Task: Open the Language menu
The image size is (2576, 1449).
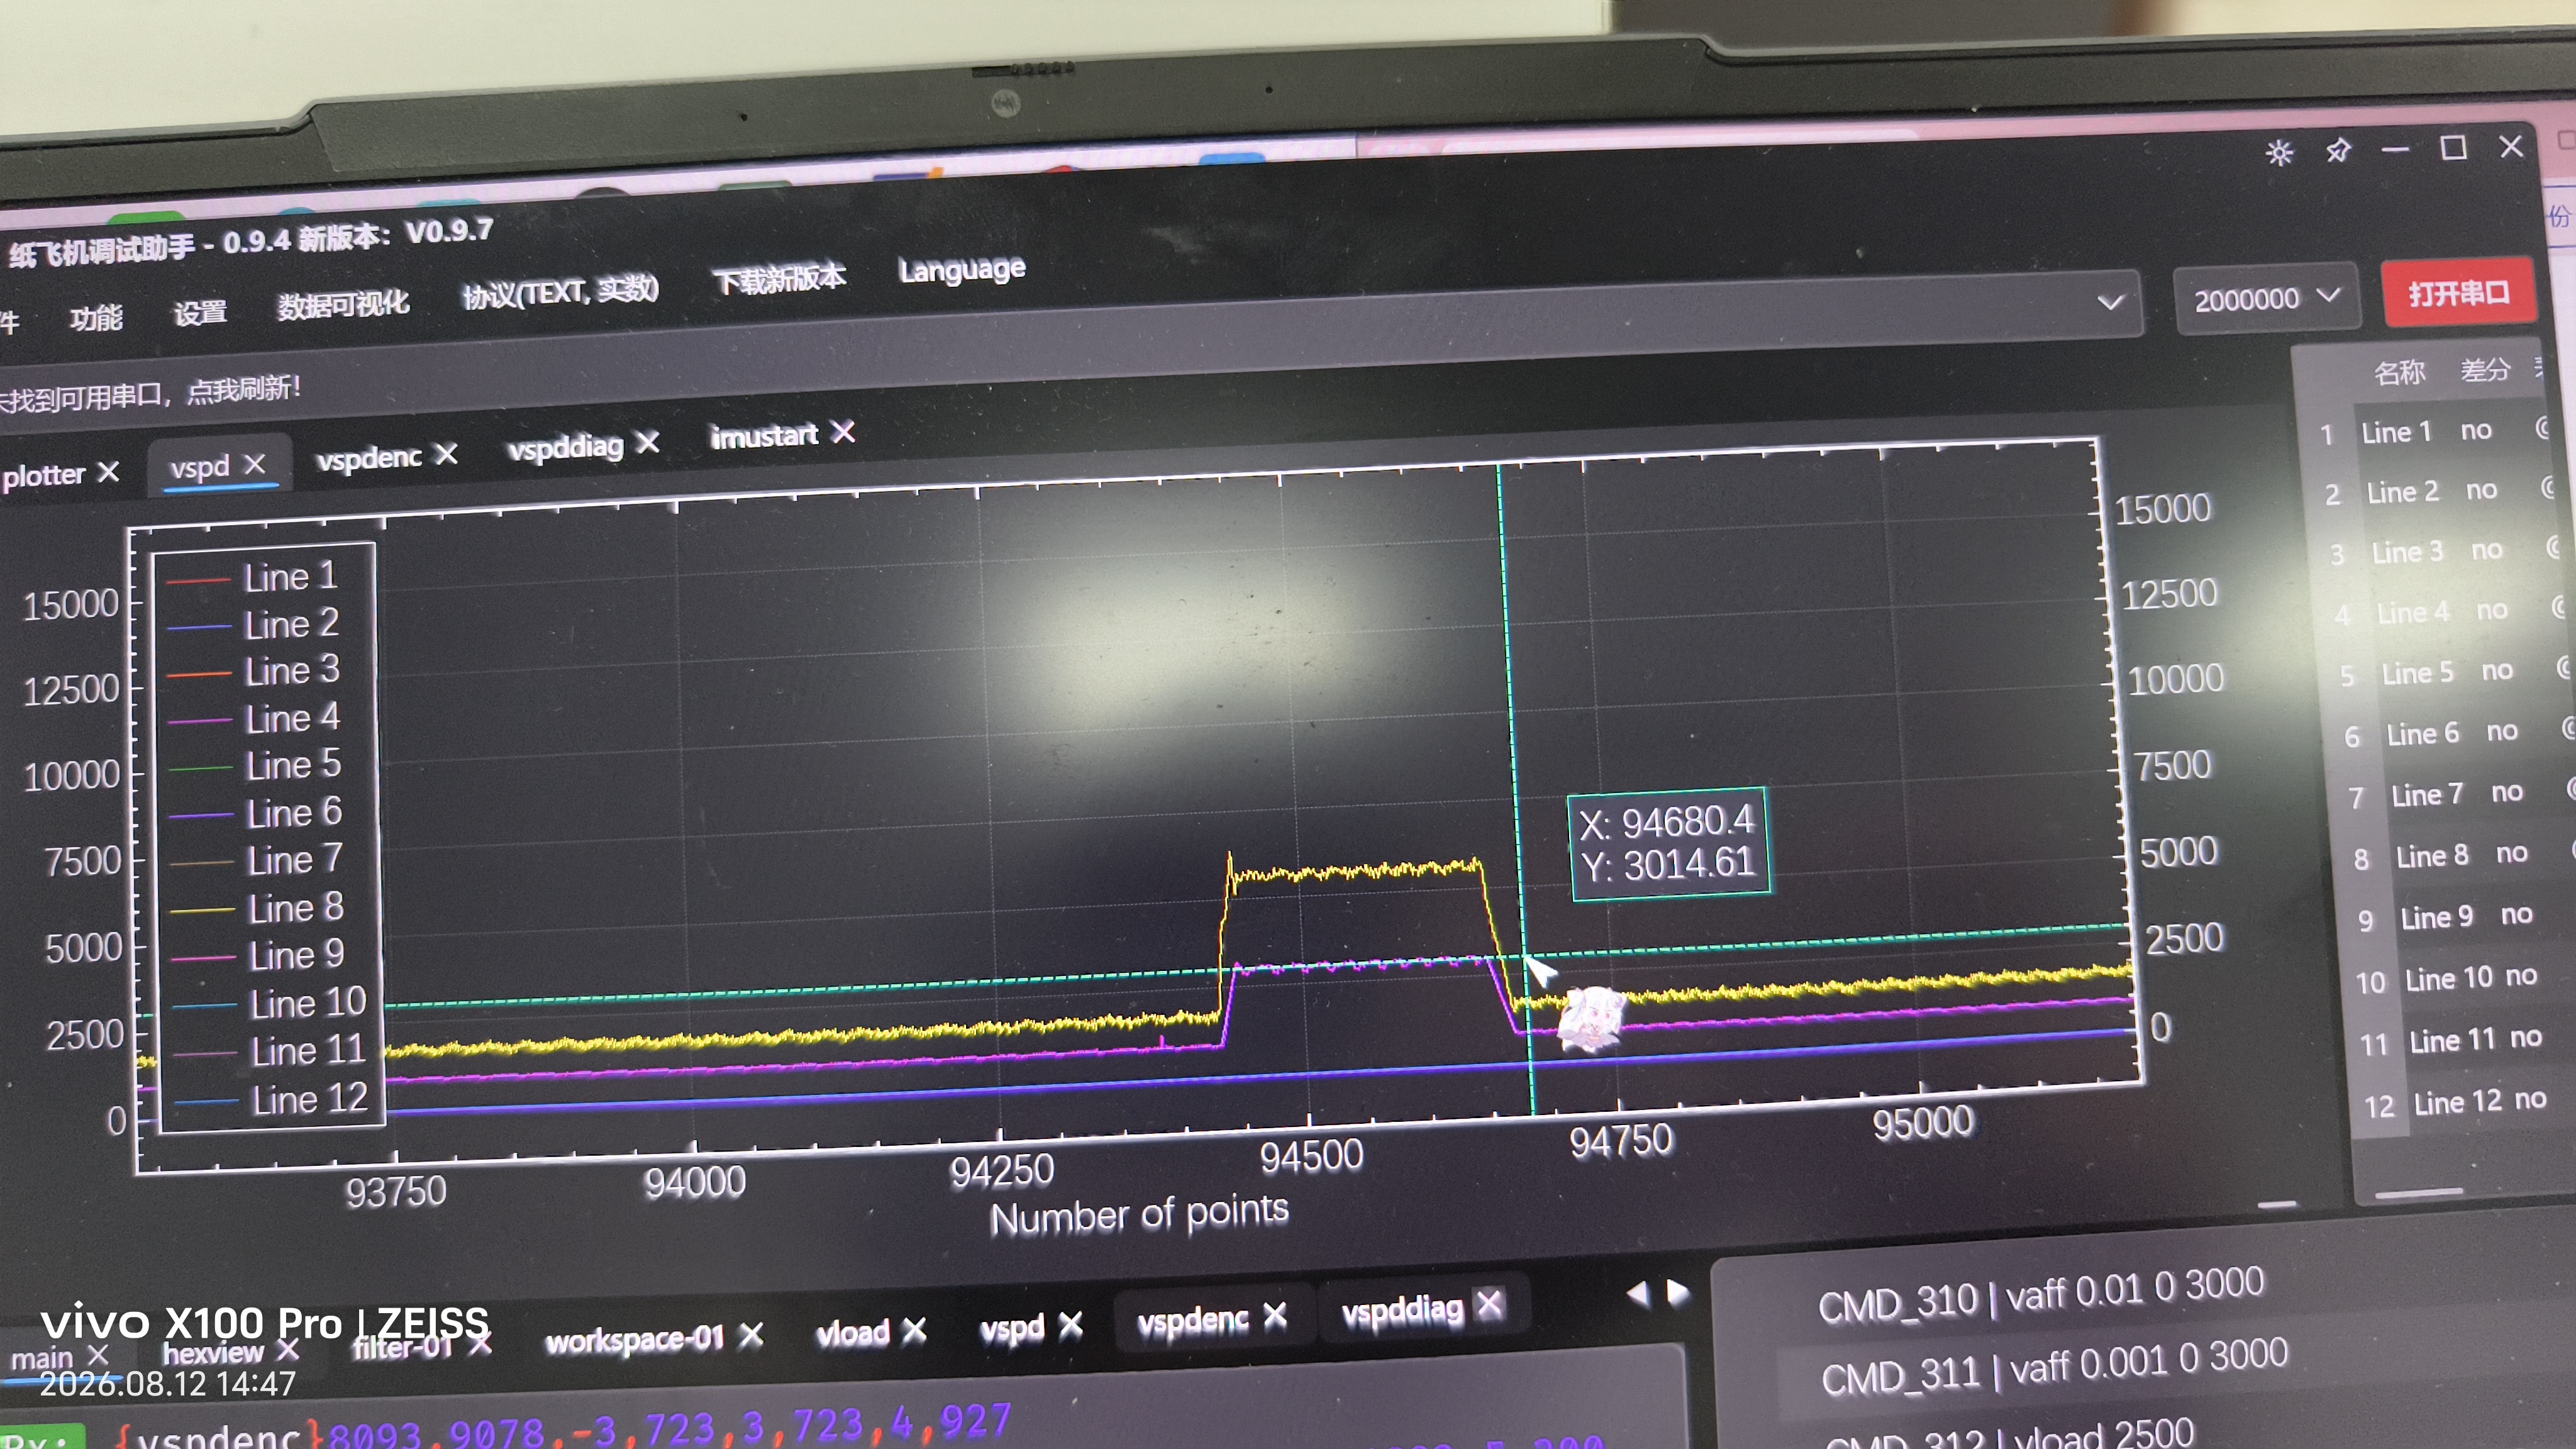Action: (x=962, y=269)
